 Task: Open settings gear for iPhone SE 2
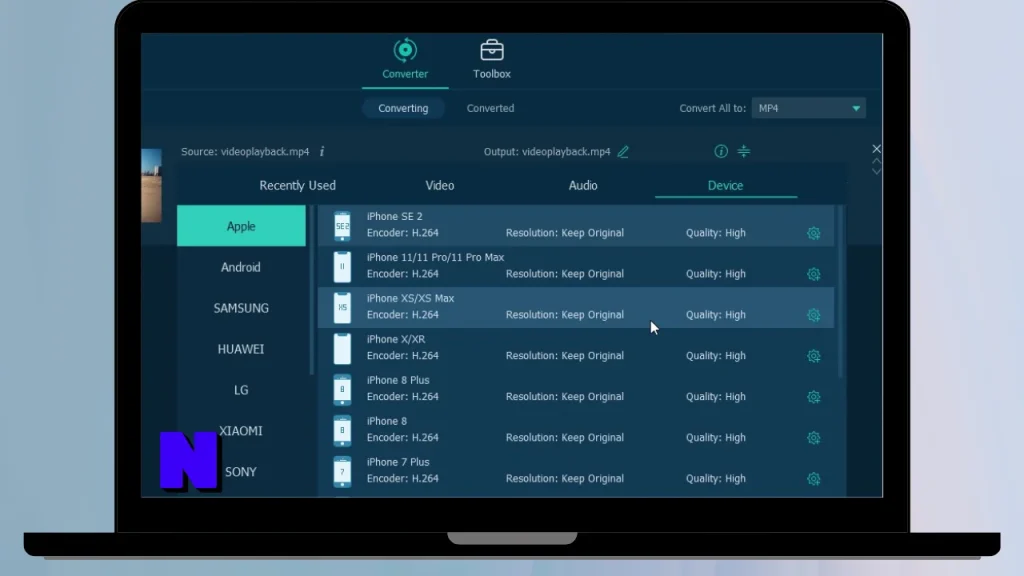click(x=814, y=233)
